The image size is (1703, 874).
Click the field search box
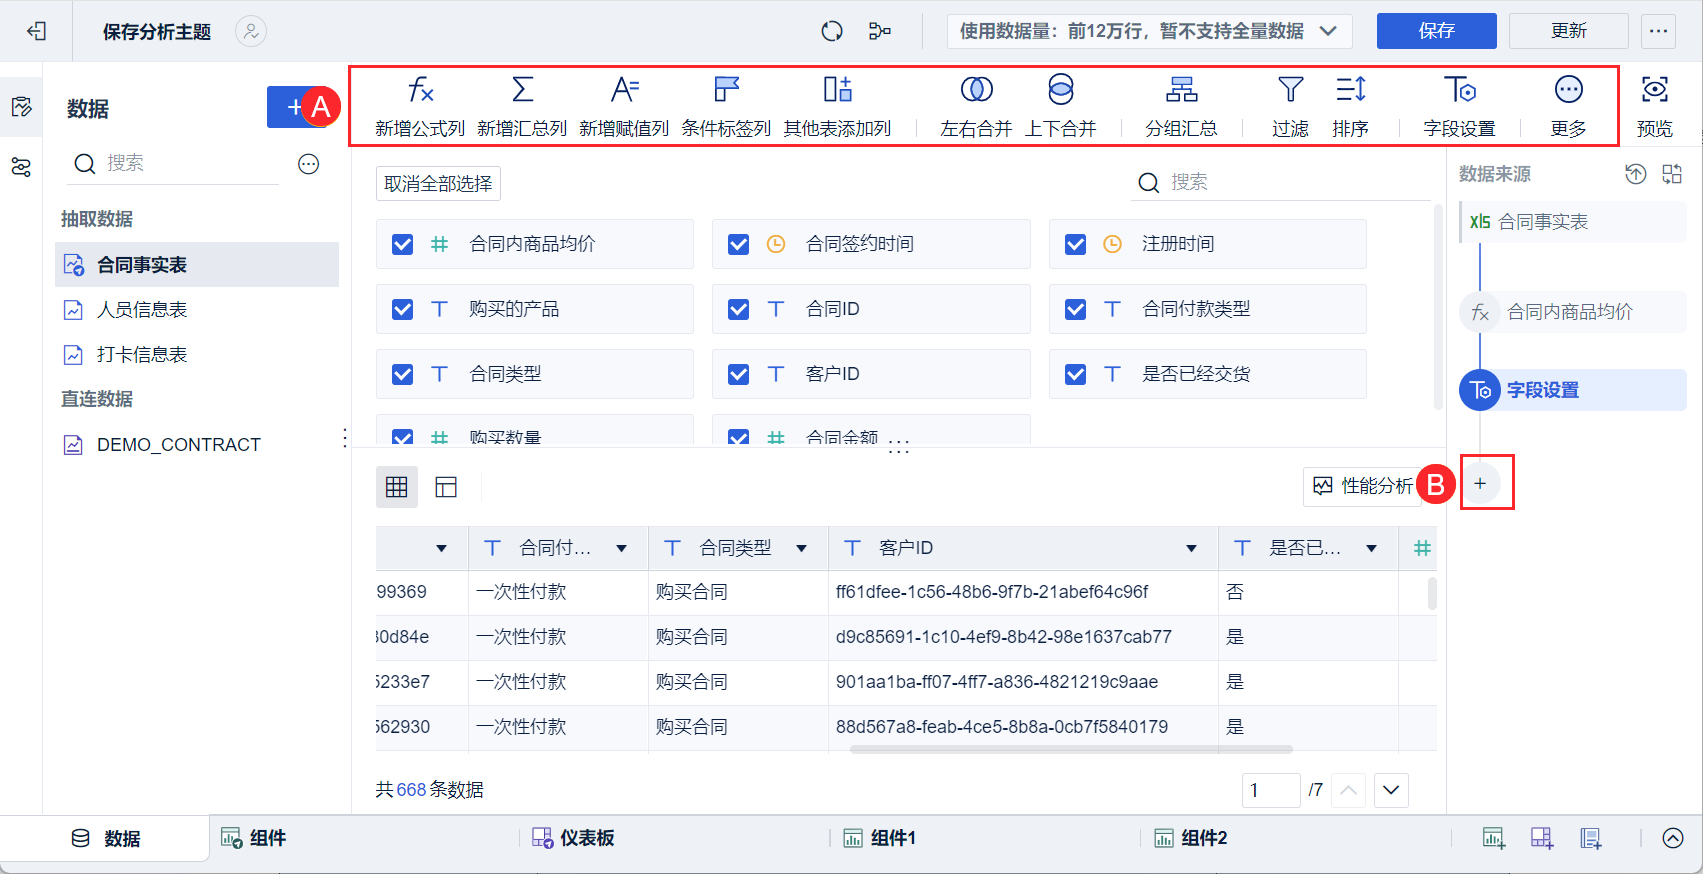(x=1281, y=183)
